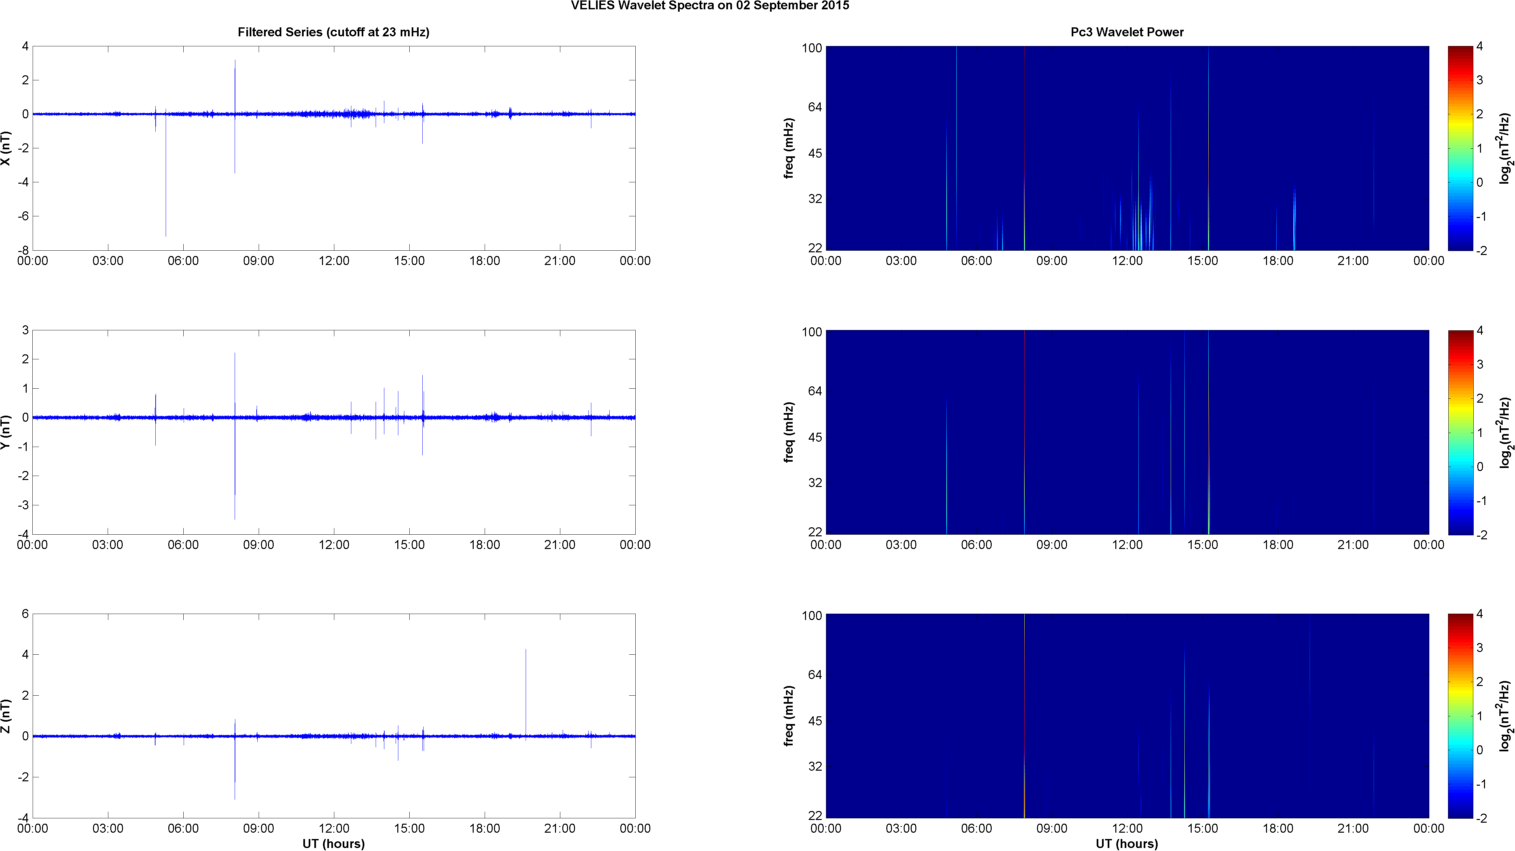Select the title "VELIES Wavelet Spectra on 02 September 2015"
1515x851 pixels.
click(710, 6)
